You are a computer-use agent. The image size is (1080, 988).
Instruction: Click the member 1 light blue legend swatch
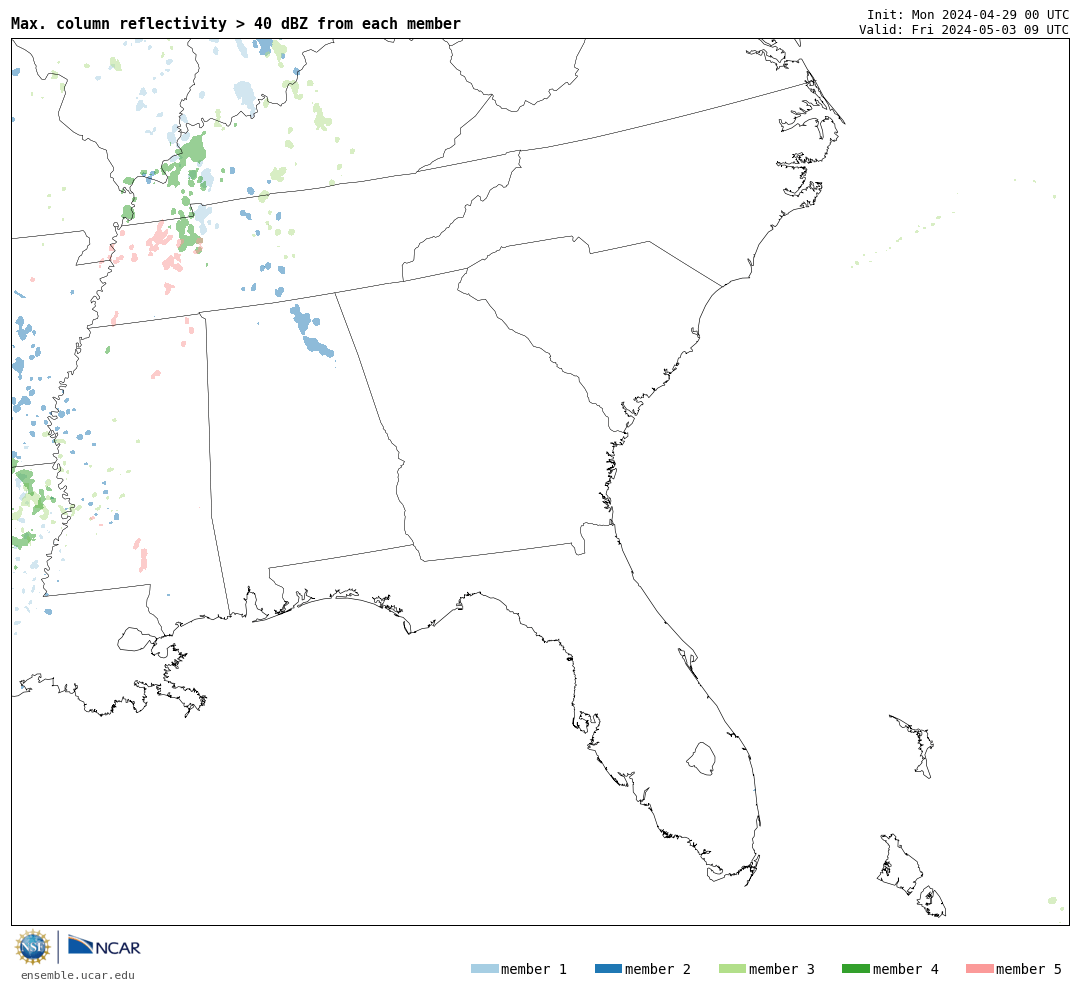(484, 969)
